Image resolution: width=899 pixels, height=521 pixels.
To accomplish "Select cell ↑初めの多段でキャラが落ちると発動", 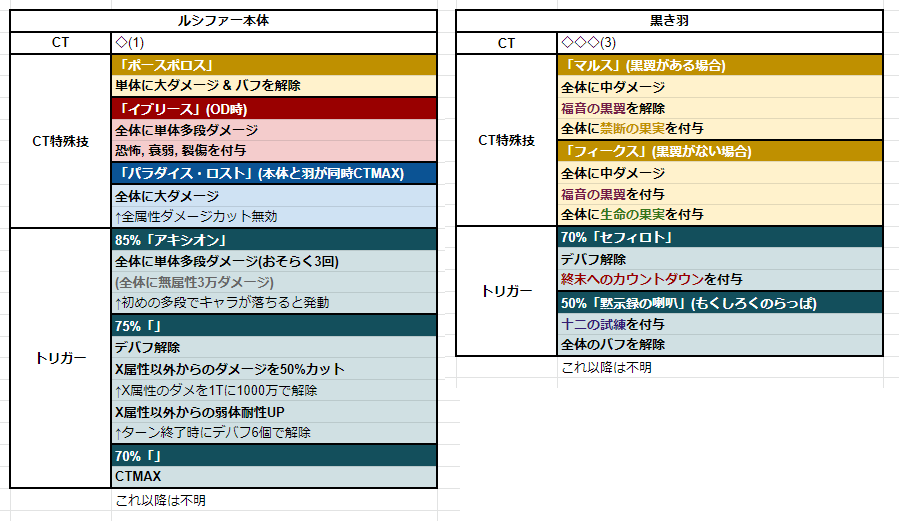I will click(274, 303).
